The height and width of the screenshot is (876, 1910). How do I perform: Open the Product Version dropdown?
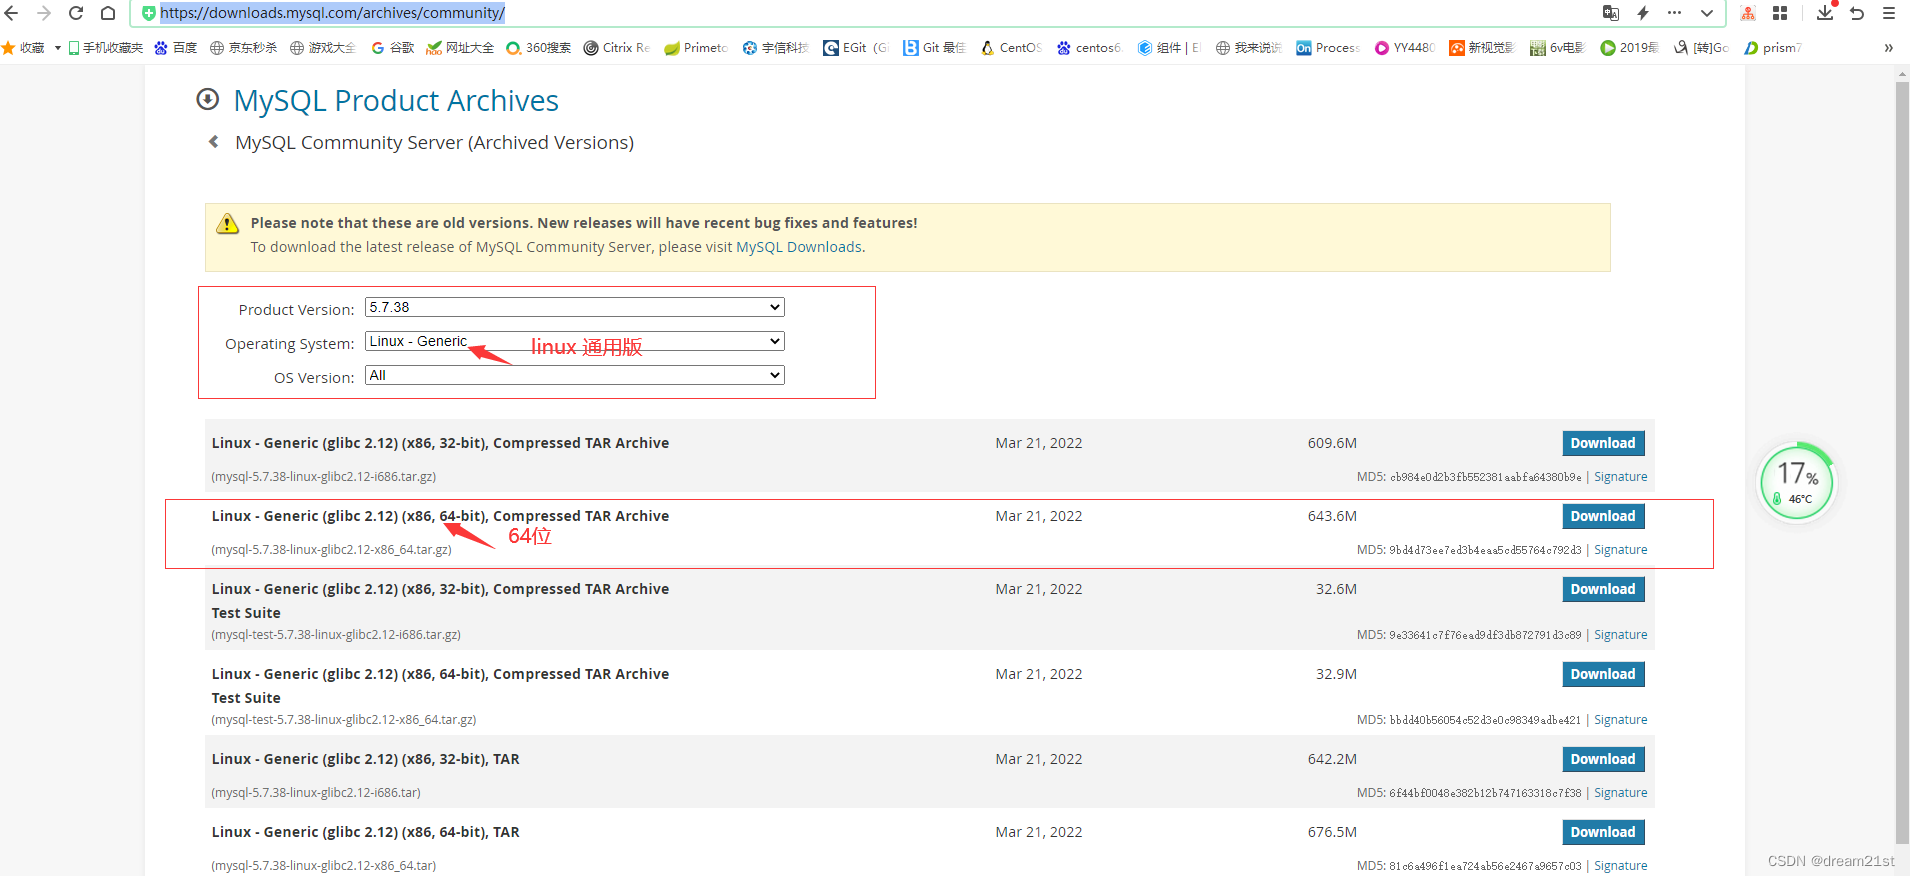click(575, 307)
